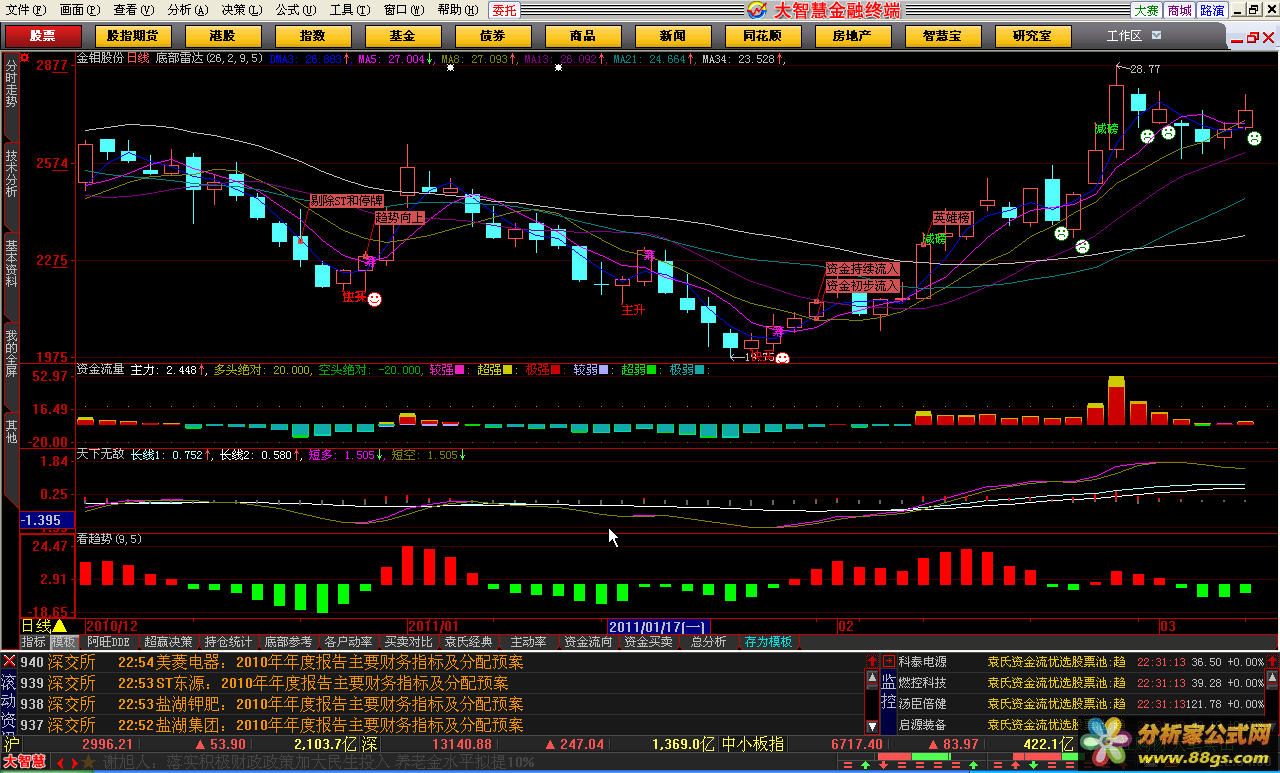This screenshot has width=1280, height=773.
Task: Switch to the 资金流向 template tab
Action: click(x=588, y=642)
